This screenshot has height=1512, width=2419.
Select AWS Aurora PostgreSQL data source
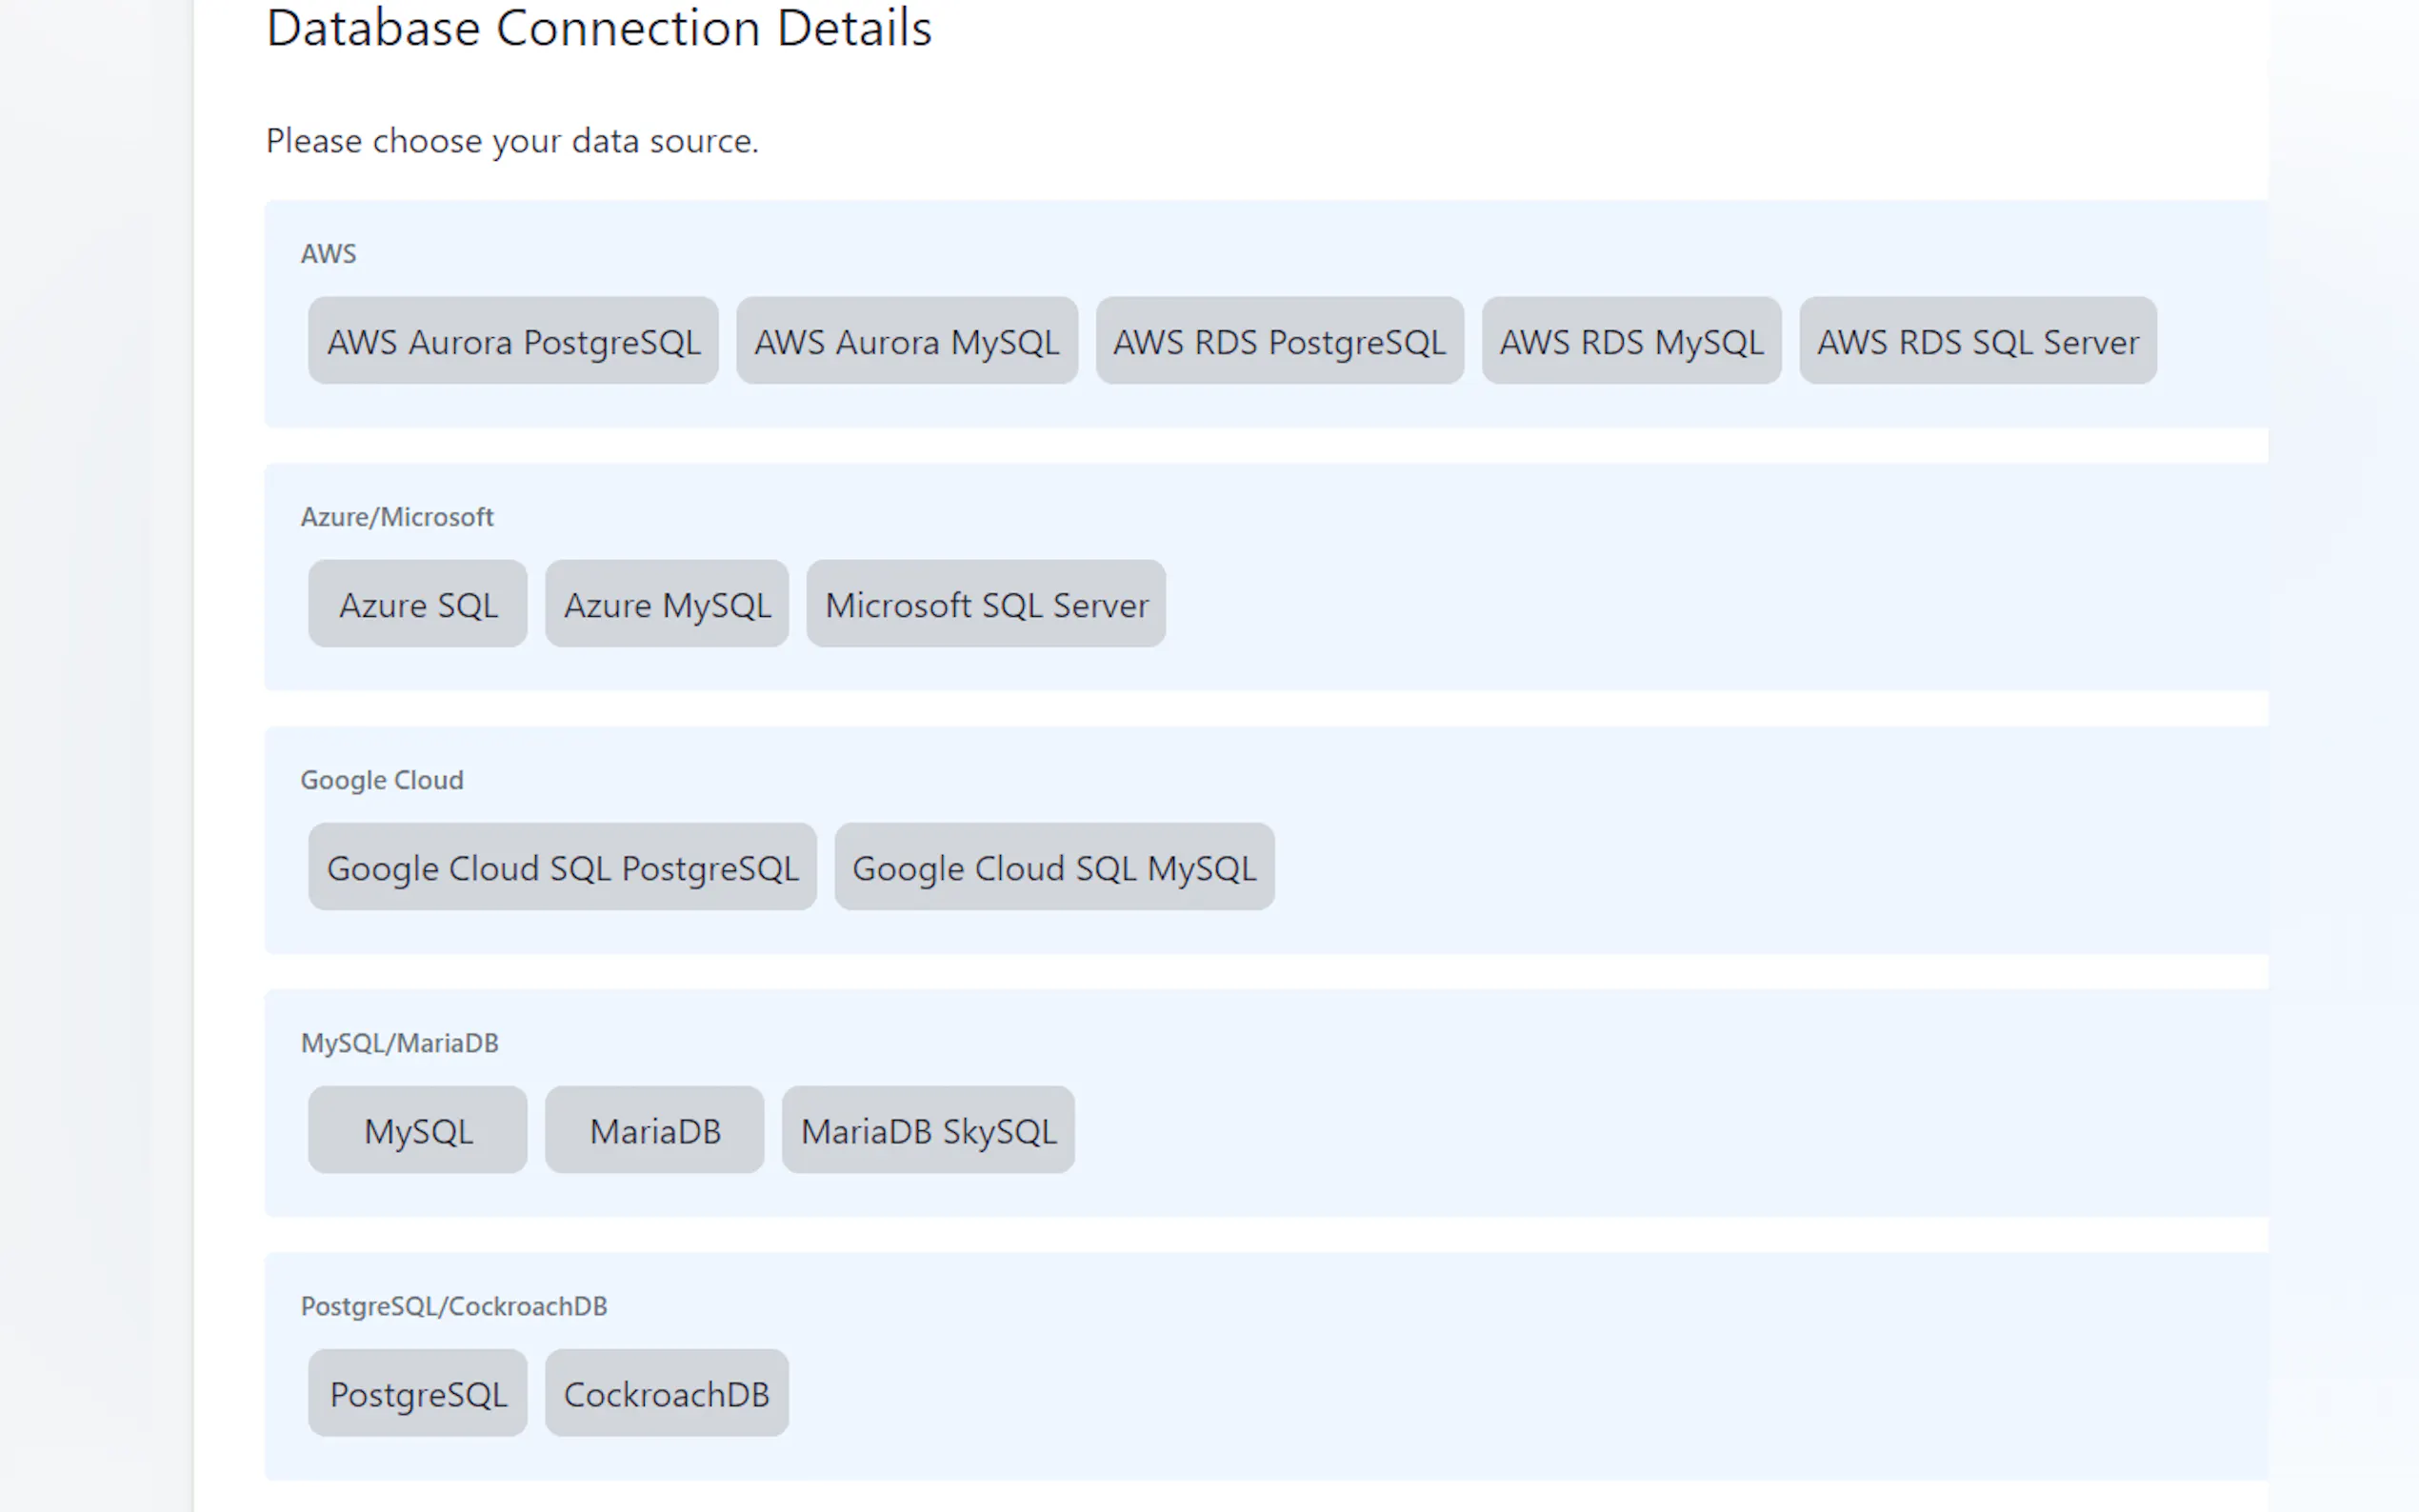513,341
